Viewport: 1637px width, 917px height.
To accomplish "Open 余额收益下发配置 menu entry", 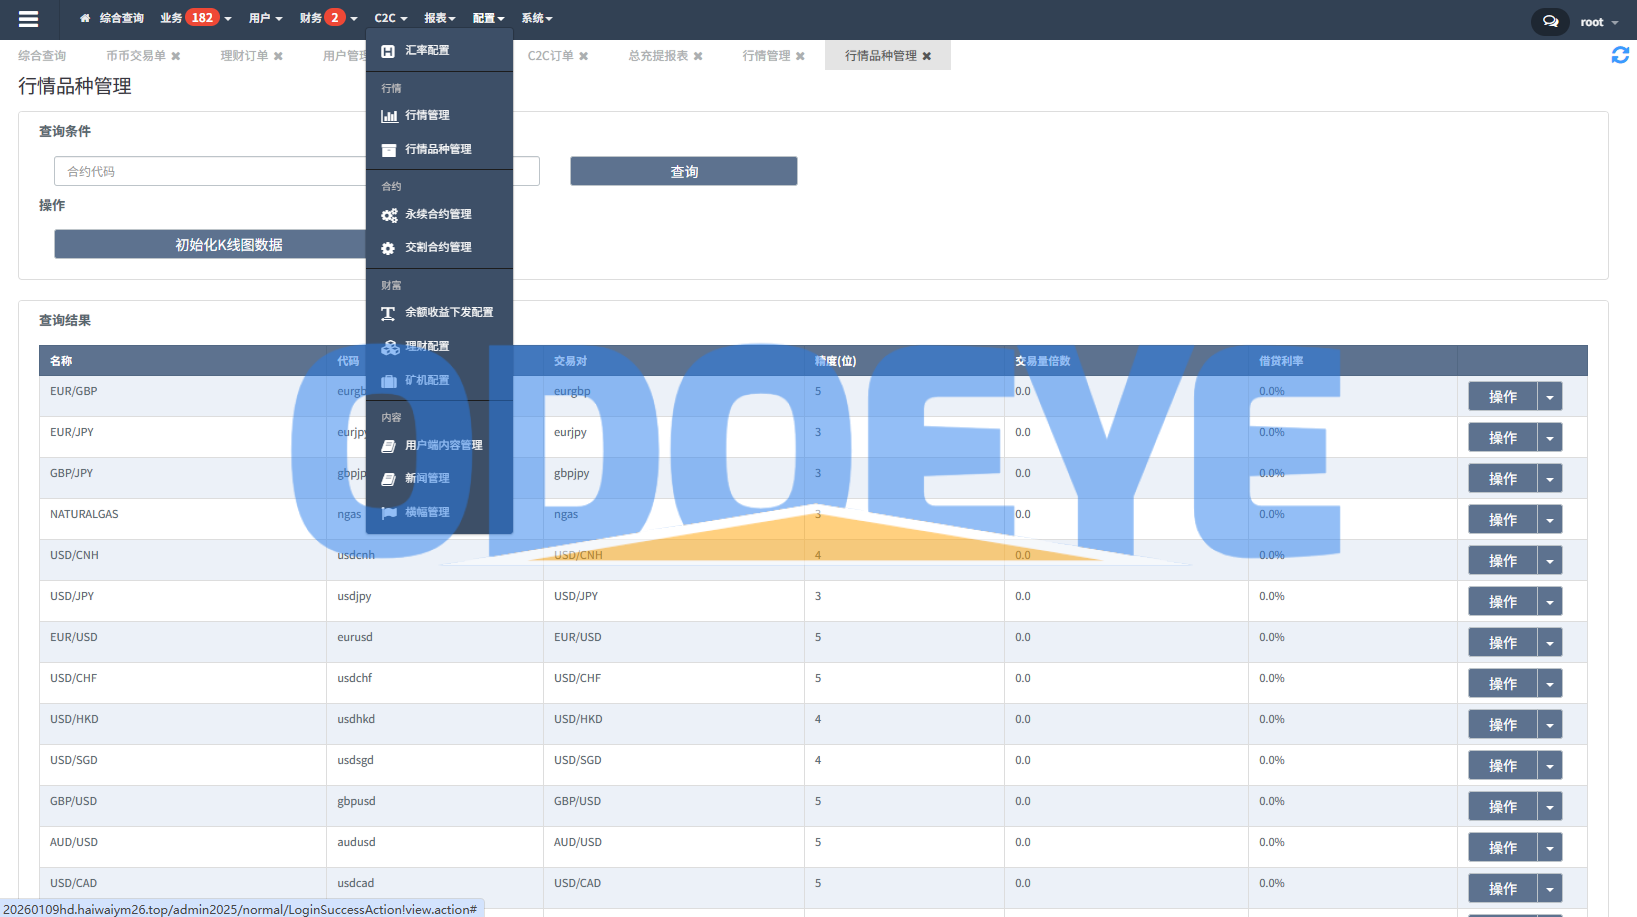I will click(x=449, y=312).
